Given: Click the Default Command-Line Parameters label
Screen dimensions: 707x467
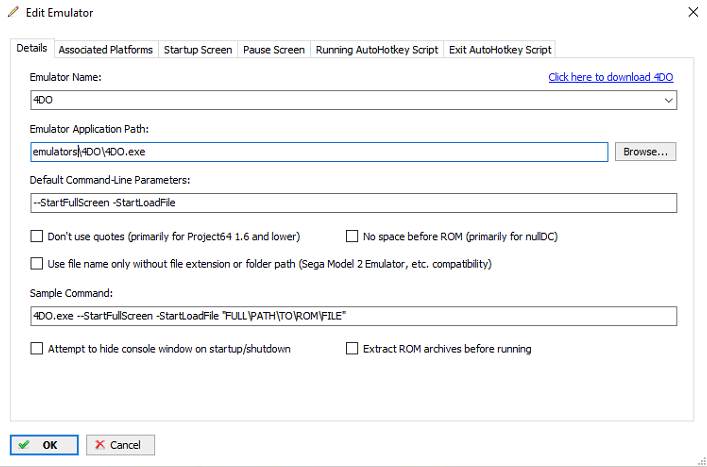Looking at the screenshot, I should pyautogui.click(x=110, y=180).
